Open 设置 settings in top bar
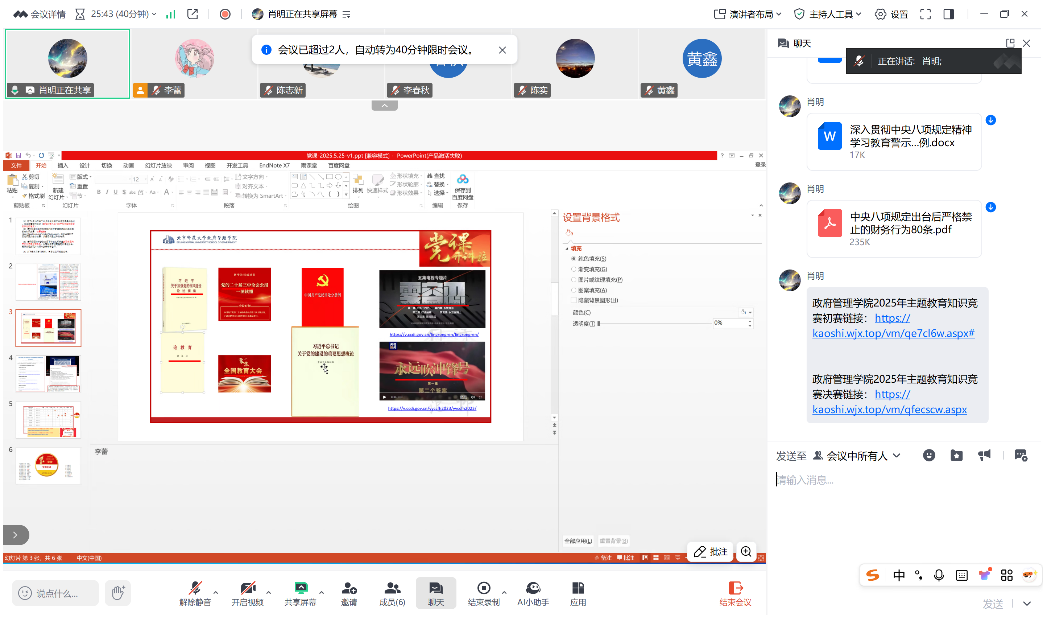Viewport: 1043px width, 617px height. (891, 14)
